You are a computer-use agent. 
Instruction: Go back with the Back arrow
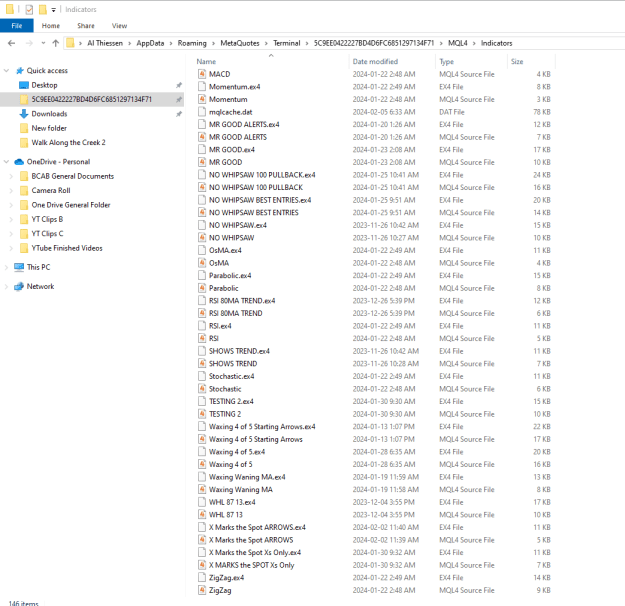pyautogui.click(x=12, y=43)
